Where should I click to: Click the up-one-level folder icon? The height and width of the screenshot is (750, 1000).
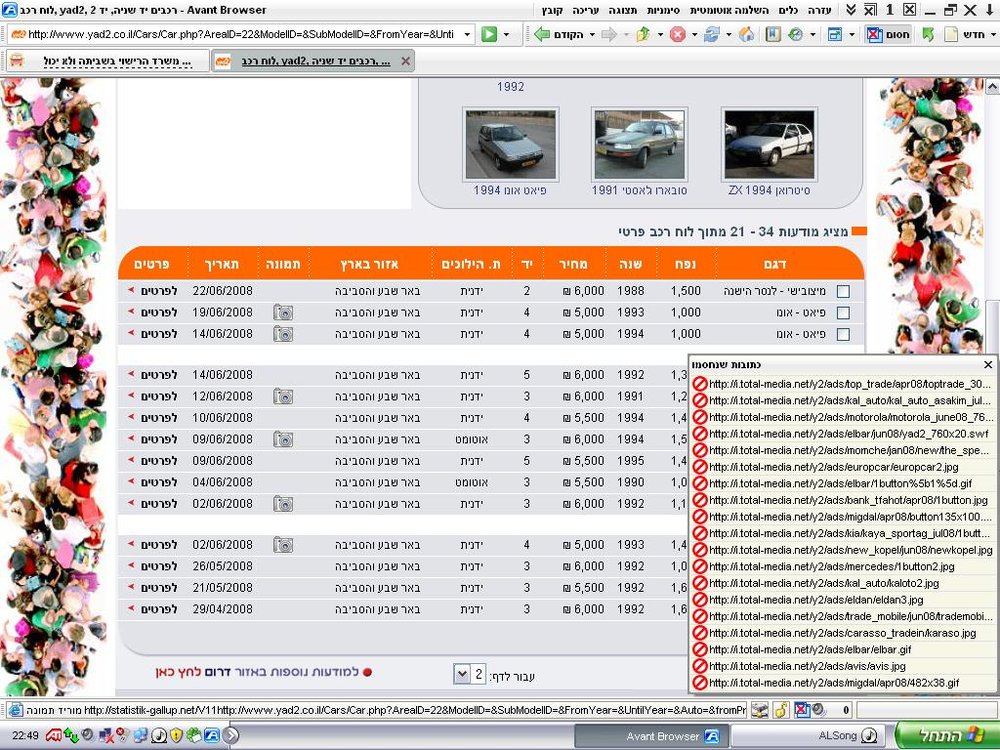643,34
